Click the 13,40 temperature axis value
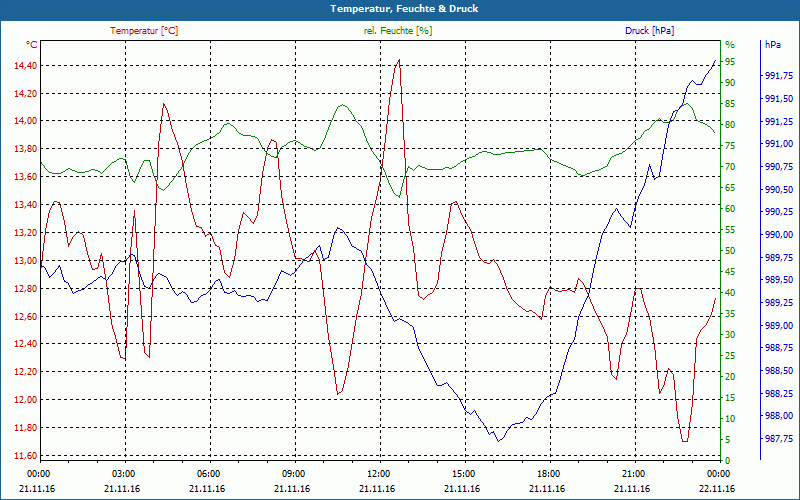 [25, 205]
